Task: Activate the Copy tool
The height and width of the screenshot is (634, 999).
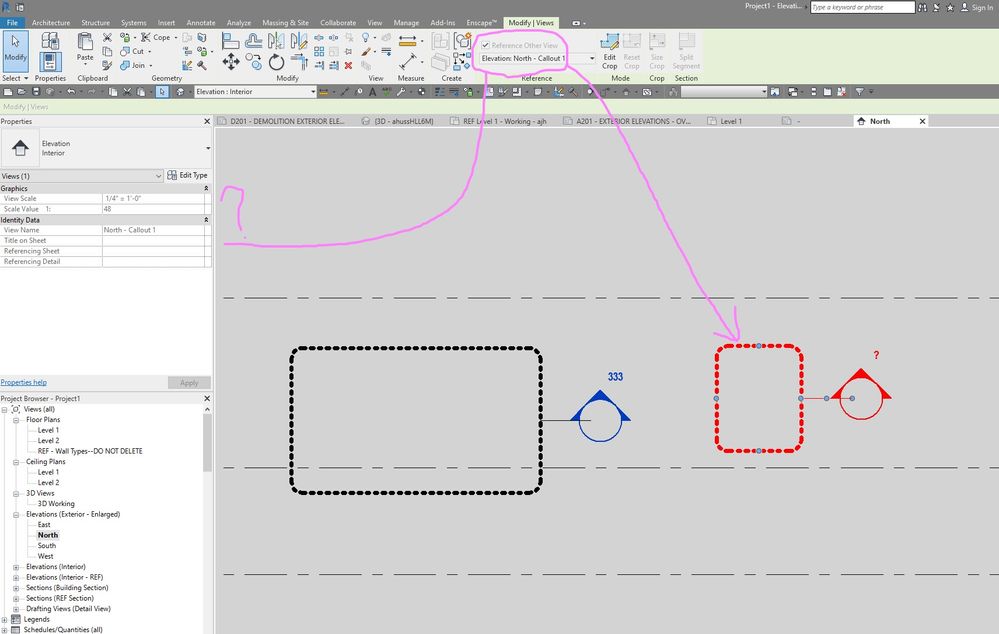Action: tap(254, 62)
